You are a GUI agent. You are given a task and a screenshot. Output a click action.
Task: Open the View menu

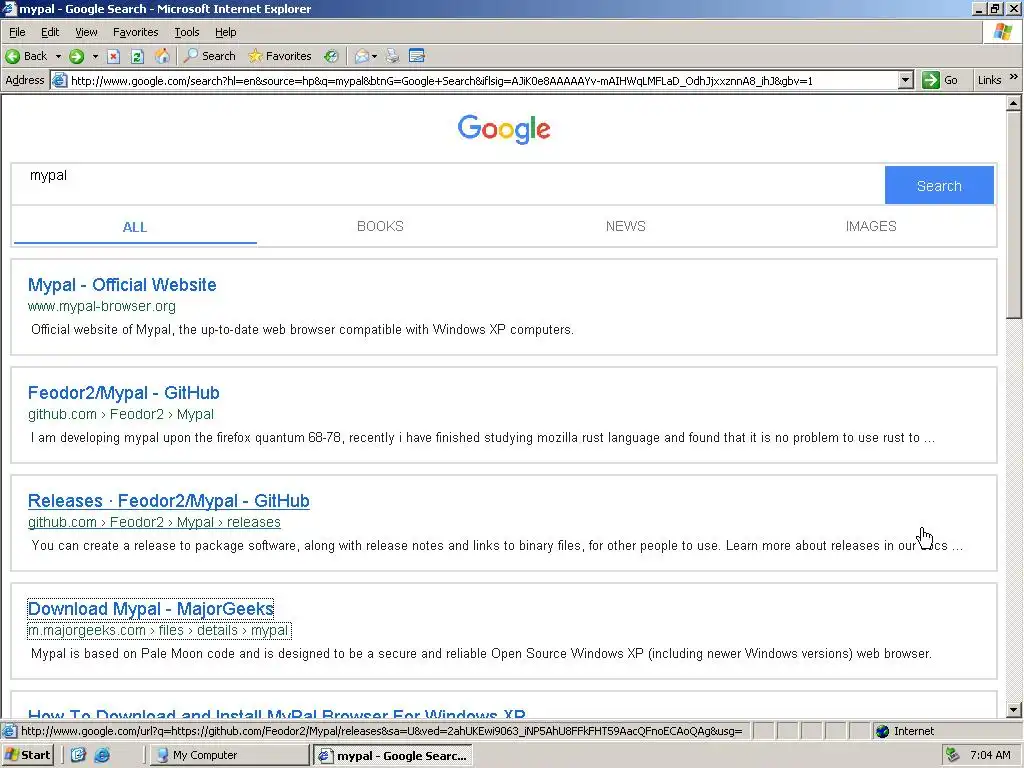(86, 32)
